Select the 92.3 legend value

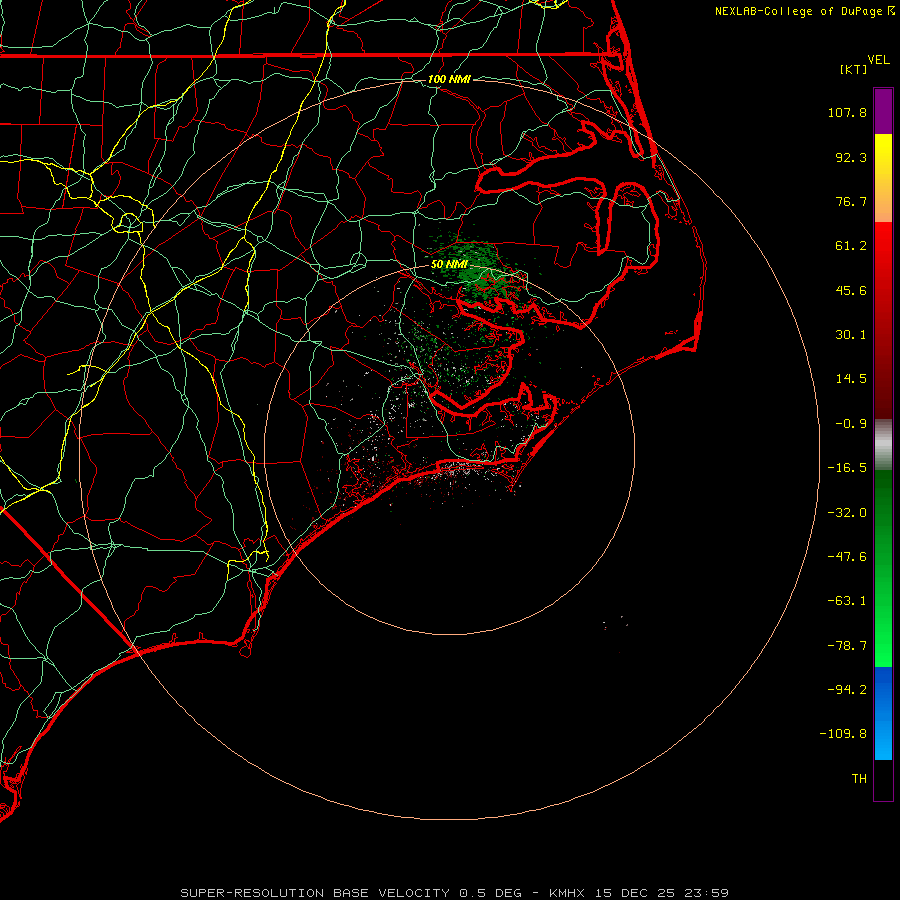851,157
